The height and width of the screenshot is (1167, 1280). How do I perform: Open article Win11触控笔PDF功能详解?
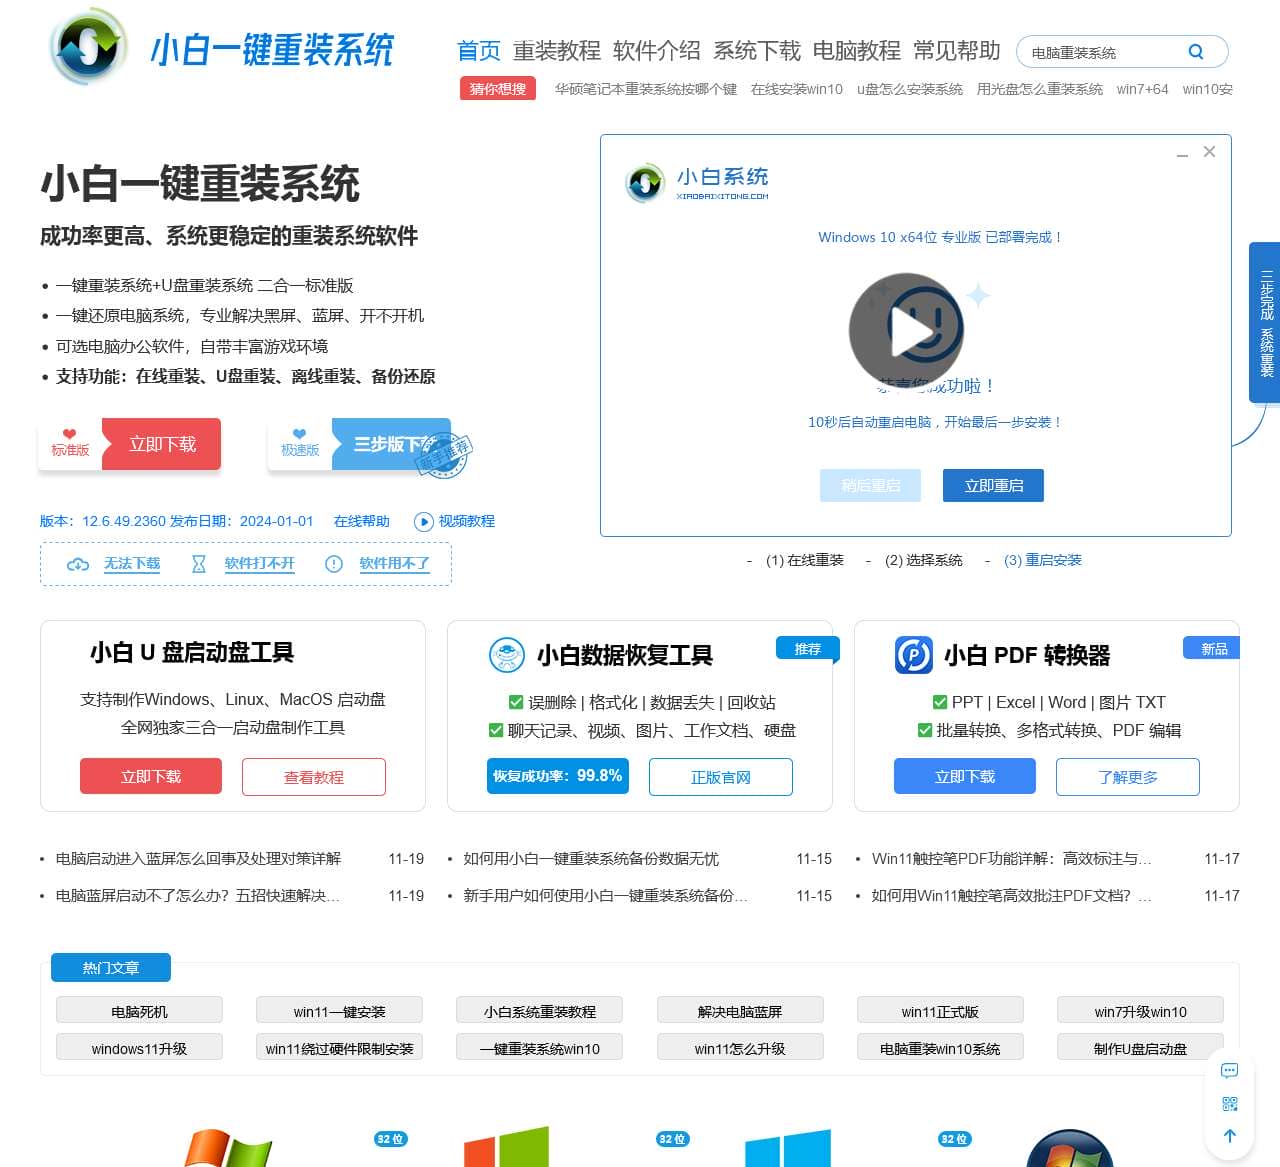point(1011,859)
